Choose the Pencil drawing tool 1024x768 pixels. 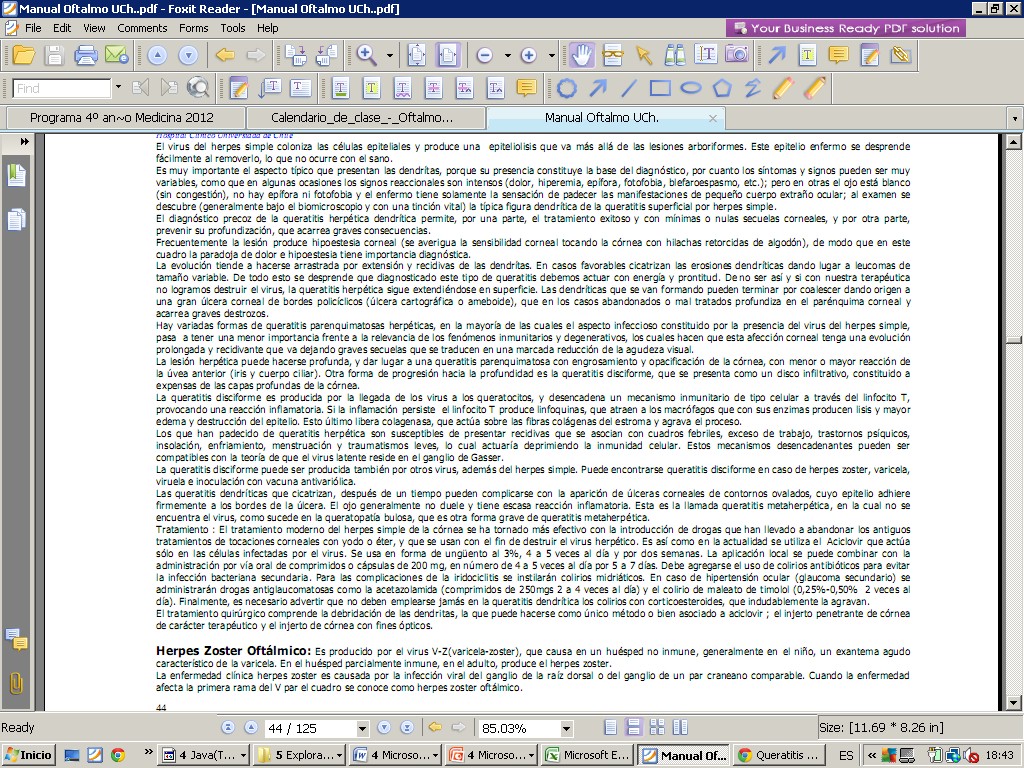(784, 88)
